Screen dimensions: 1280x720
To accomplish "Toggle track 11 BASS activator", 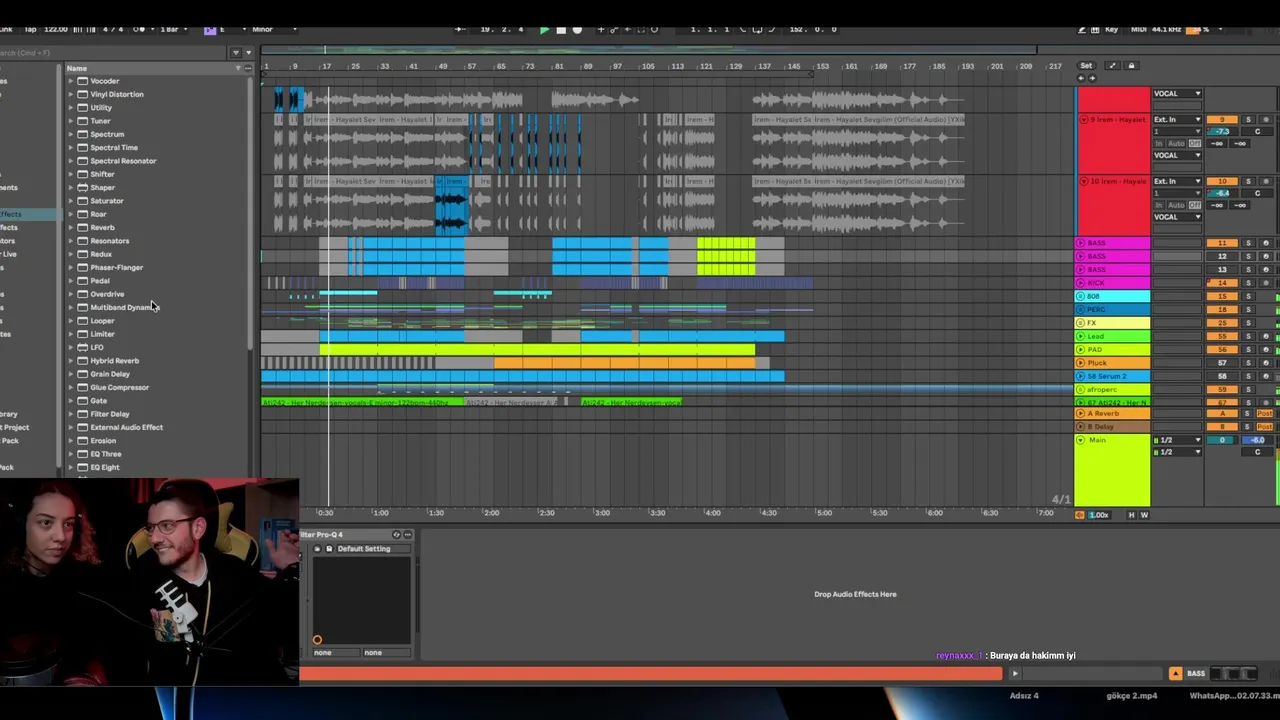I will tap(1222, 243).
